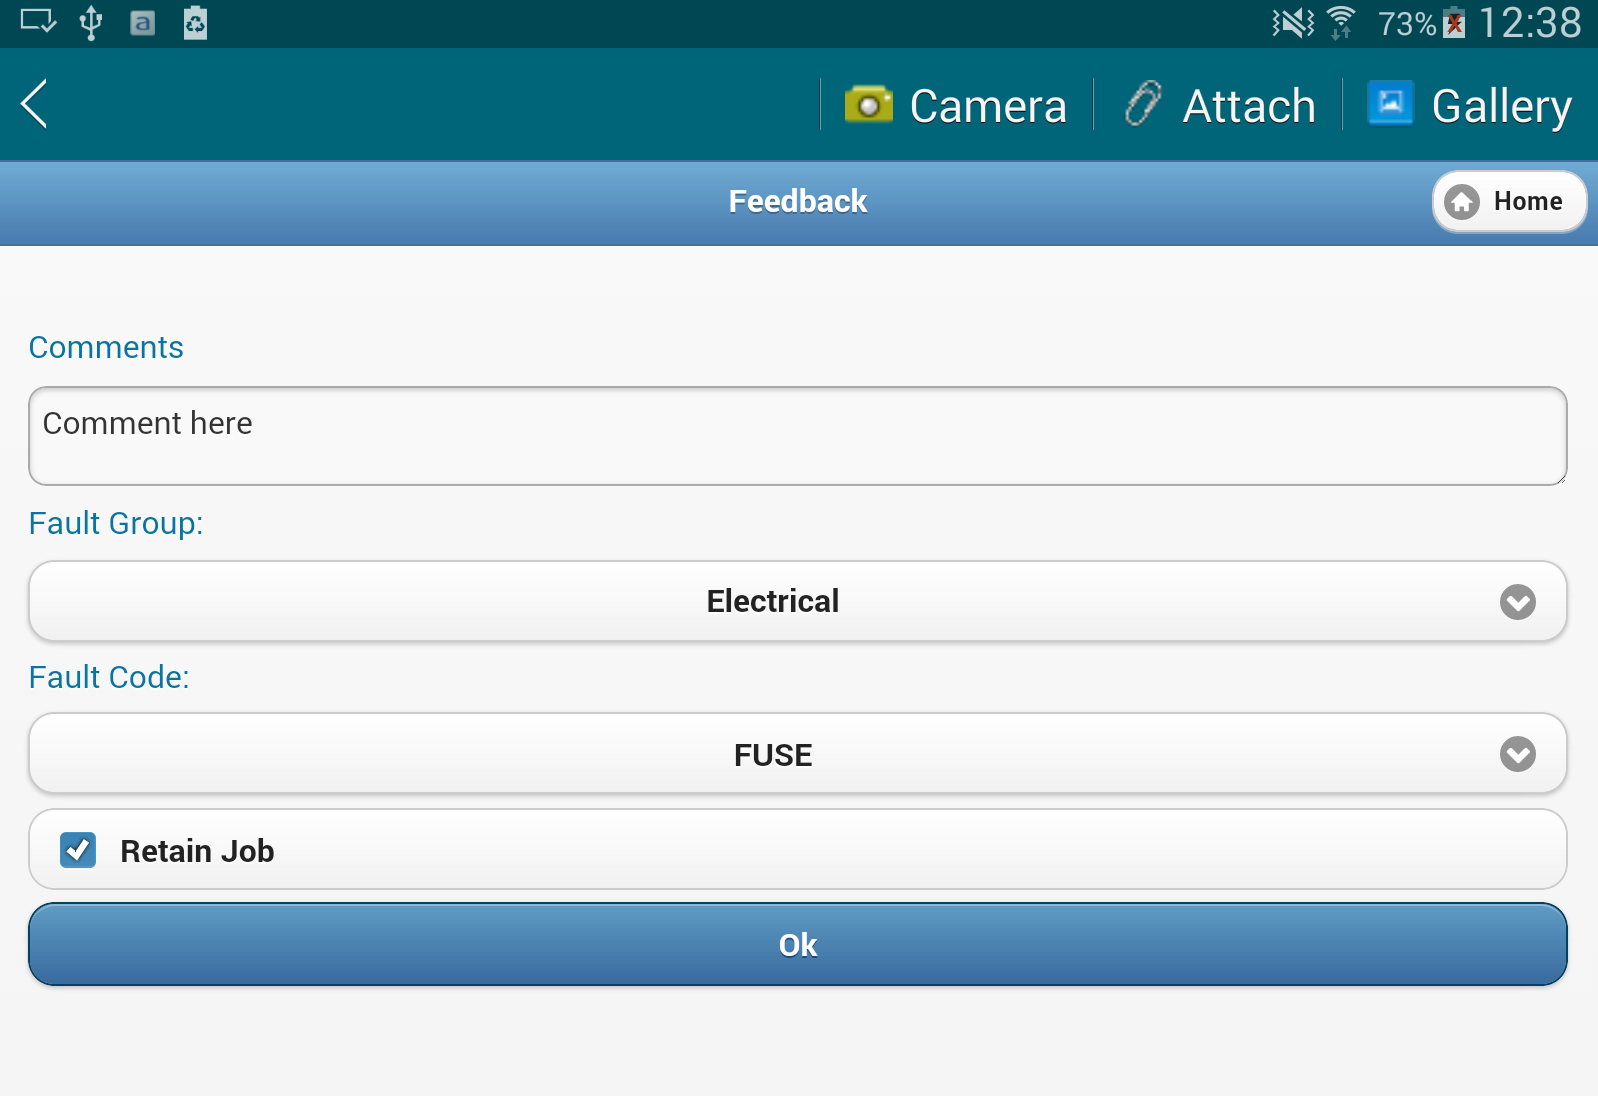Image resolution: width=1598 pixels, height=1096 pixels.
Task: Tap the Retain Job label text
Action: coord(197,851)
